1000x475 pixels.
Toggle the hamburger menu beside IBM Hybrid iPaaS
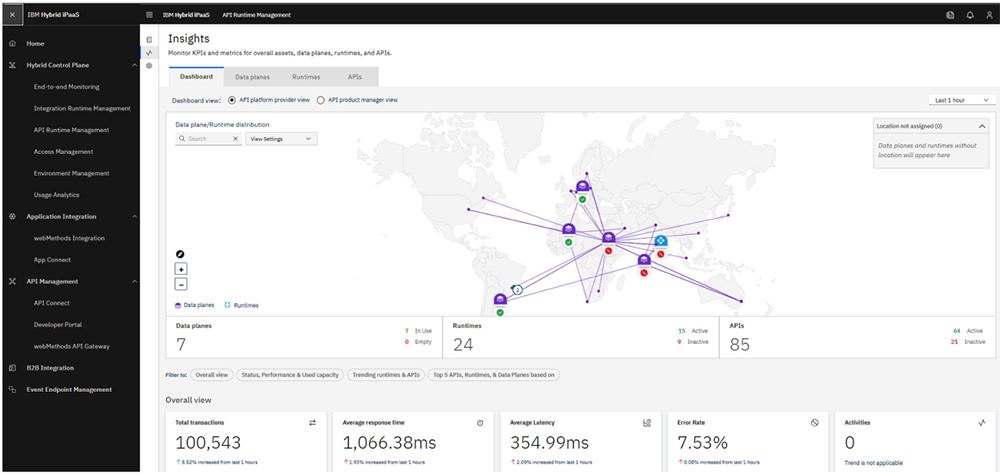click(x=149, y=15)
